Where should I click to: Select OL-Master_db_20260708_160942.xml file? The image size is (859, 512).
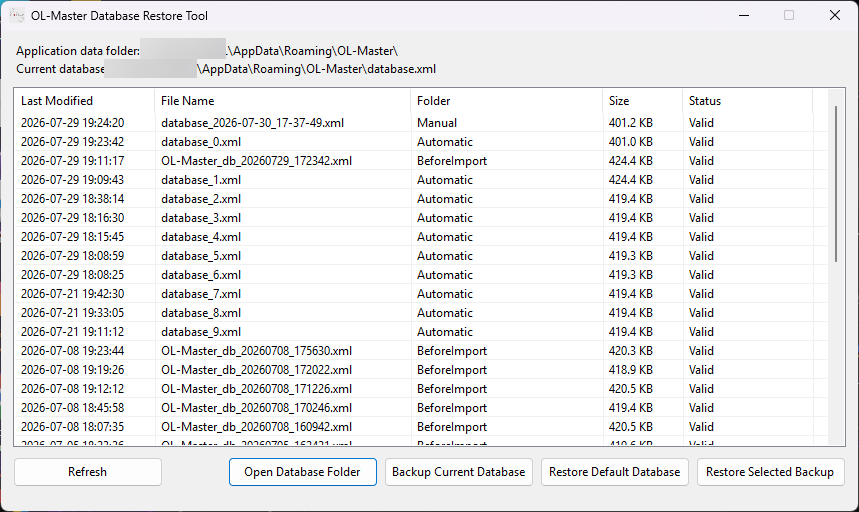[256, 427]
